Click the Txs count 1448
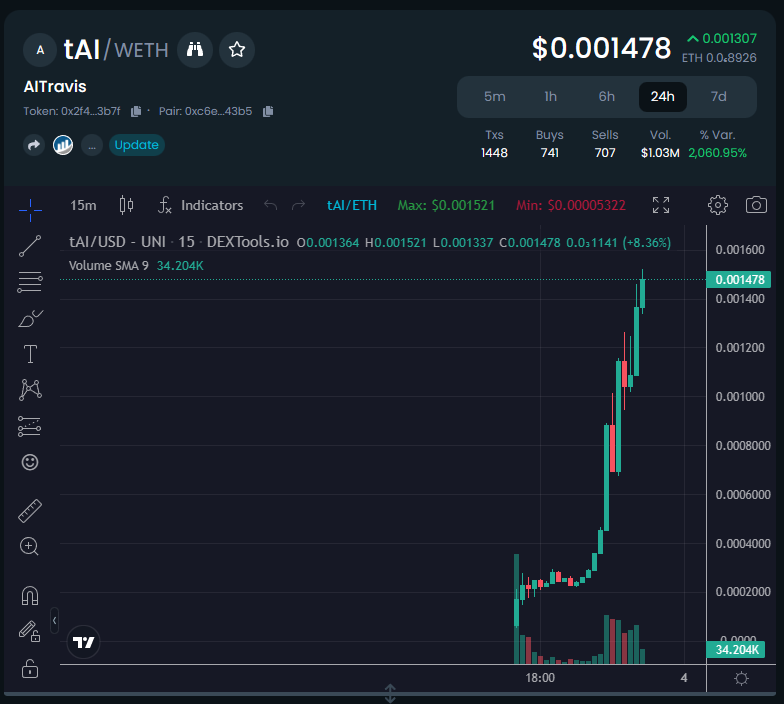 tap(494, 152)
